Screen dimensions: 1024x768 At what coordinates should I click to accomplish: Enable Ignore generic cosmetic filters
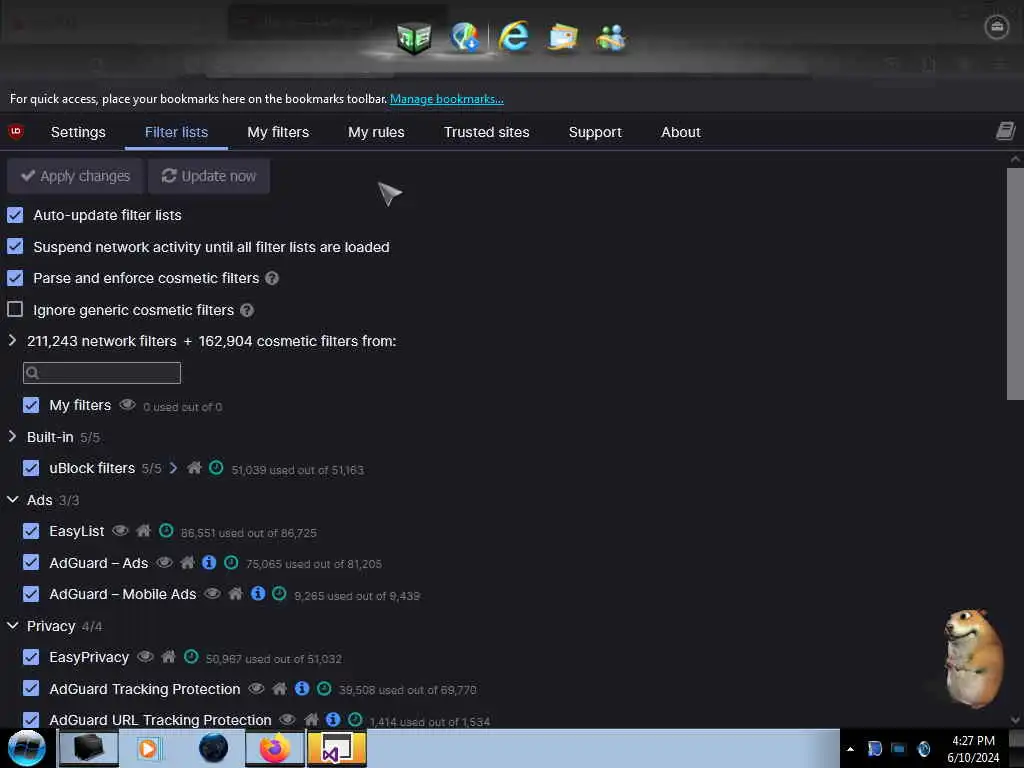(x=15, y=309)
